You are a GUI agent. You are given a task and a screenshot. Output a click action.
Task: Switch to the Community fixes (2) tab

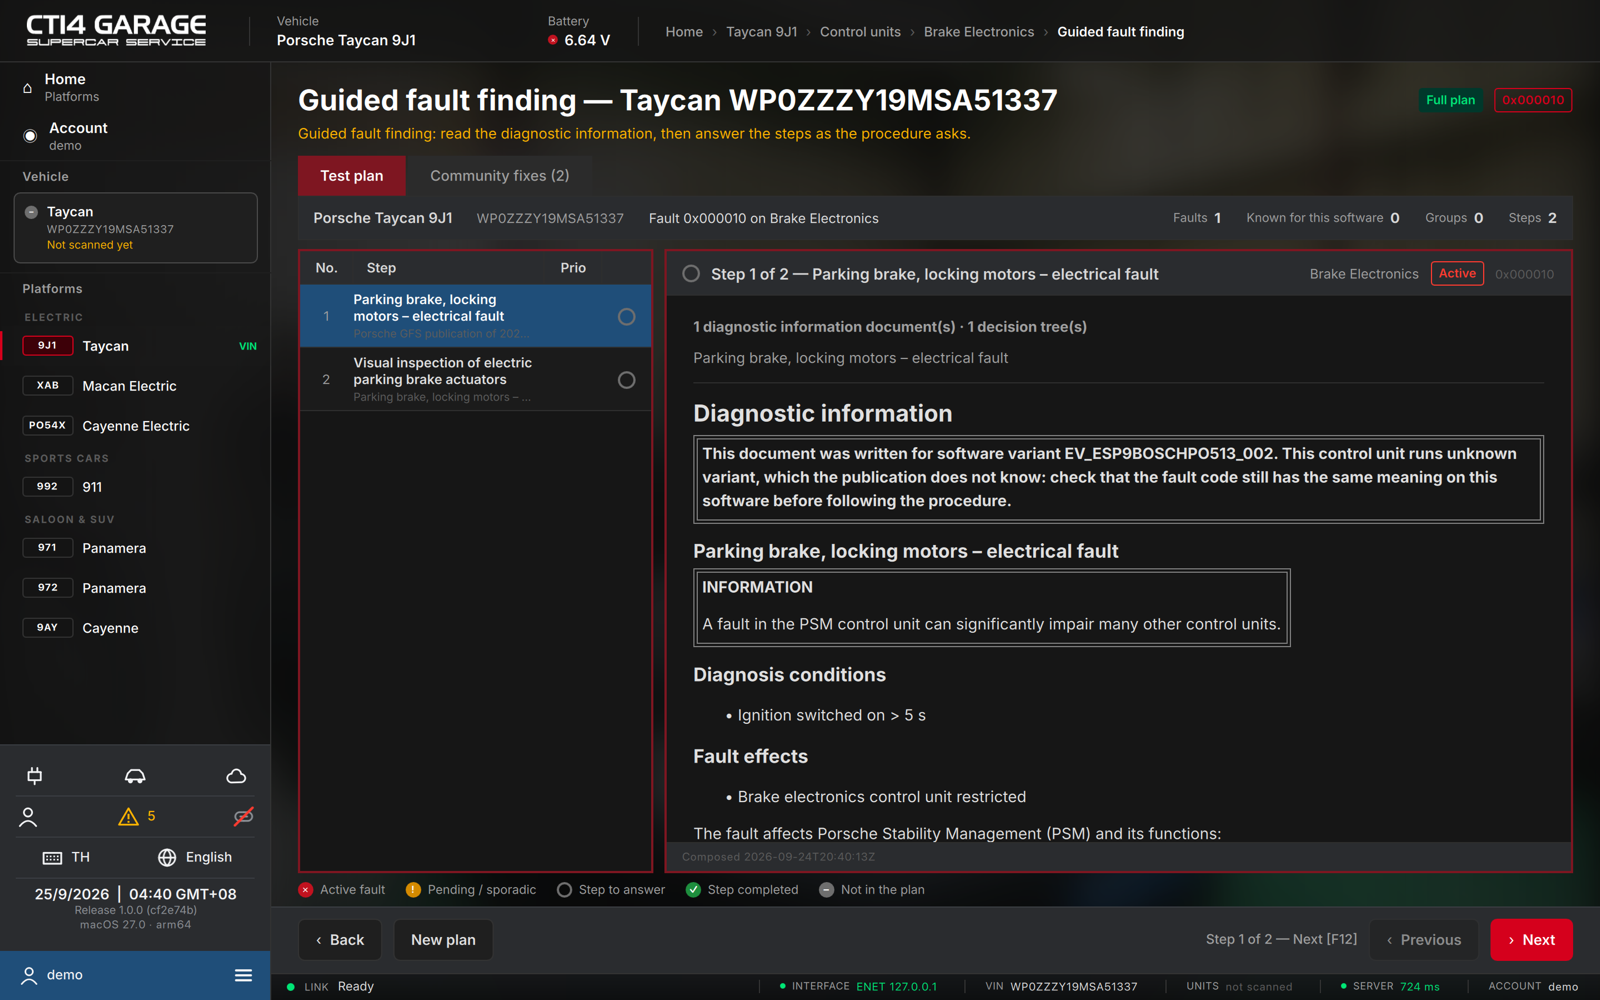coord(500,176)
